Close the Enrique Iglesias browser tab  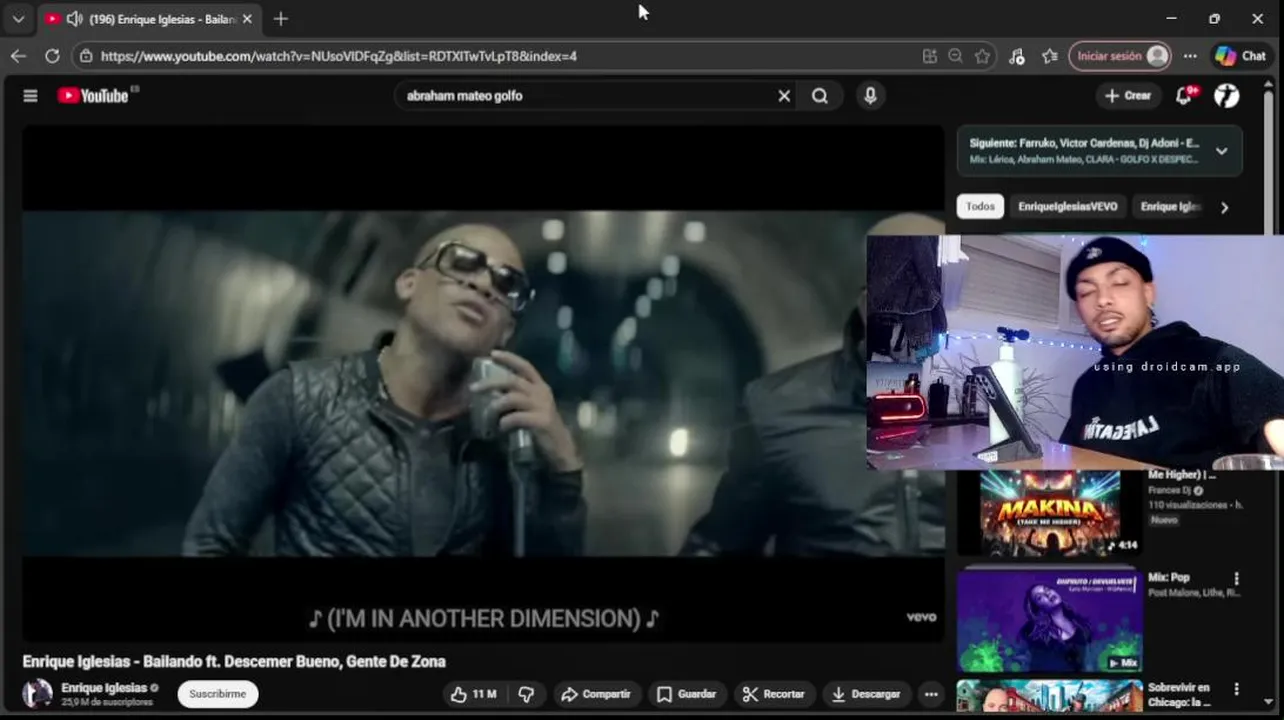click(247, 19)
